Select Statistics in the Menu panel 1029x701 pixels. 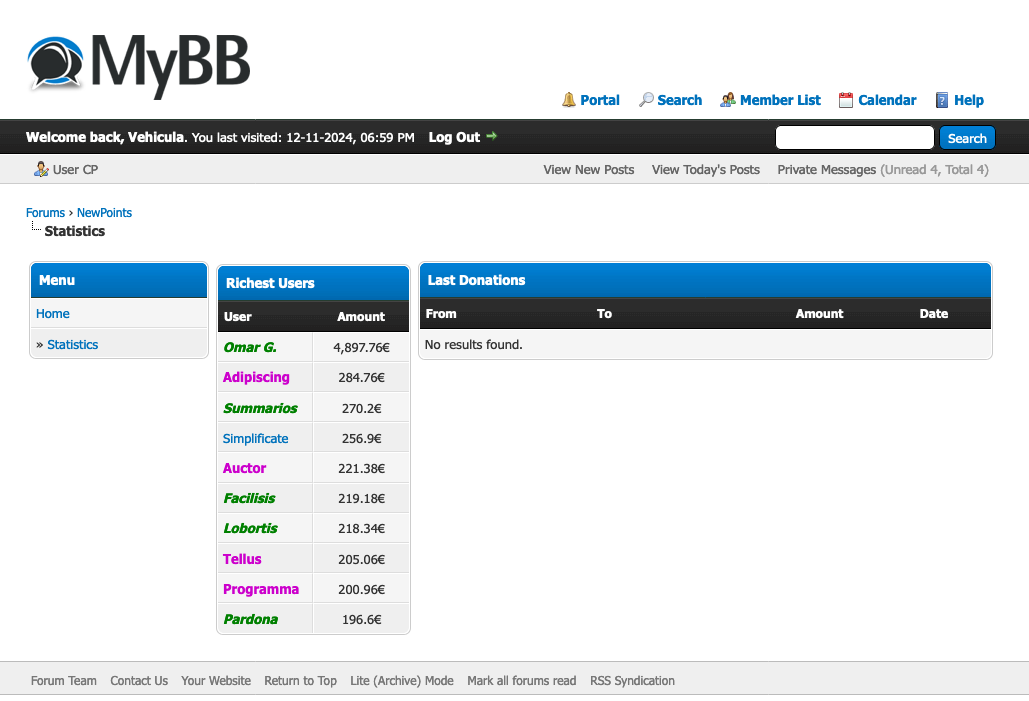tap(72, 345)
